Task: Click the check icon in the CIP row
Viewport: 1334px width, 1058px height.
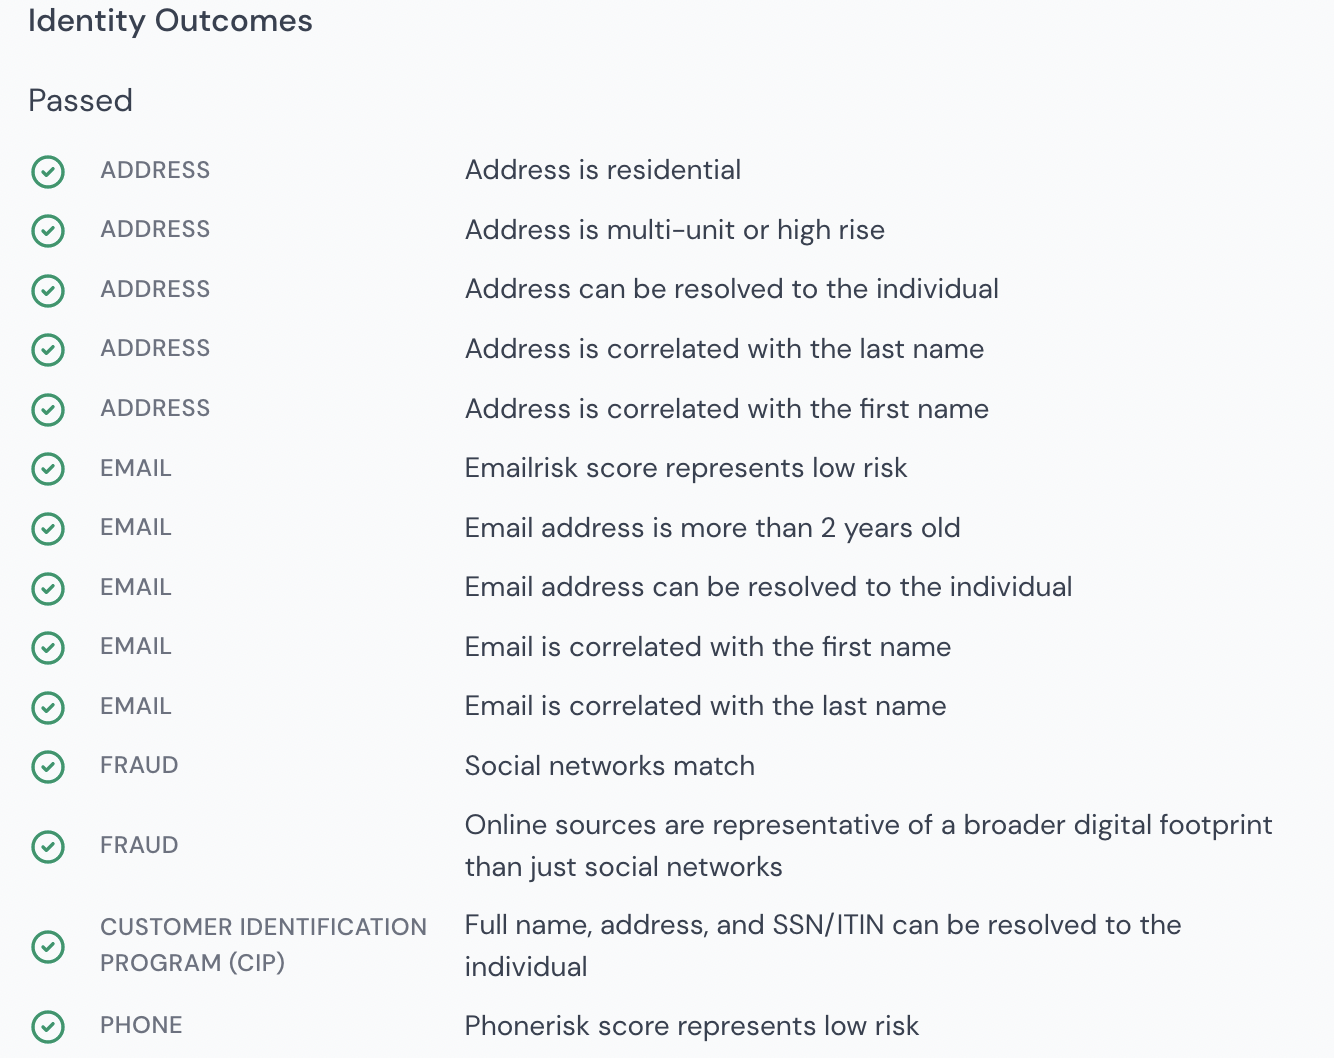Action: (48, 946)
